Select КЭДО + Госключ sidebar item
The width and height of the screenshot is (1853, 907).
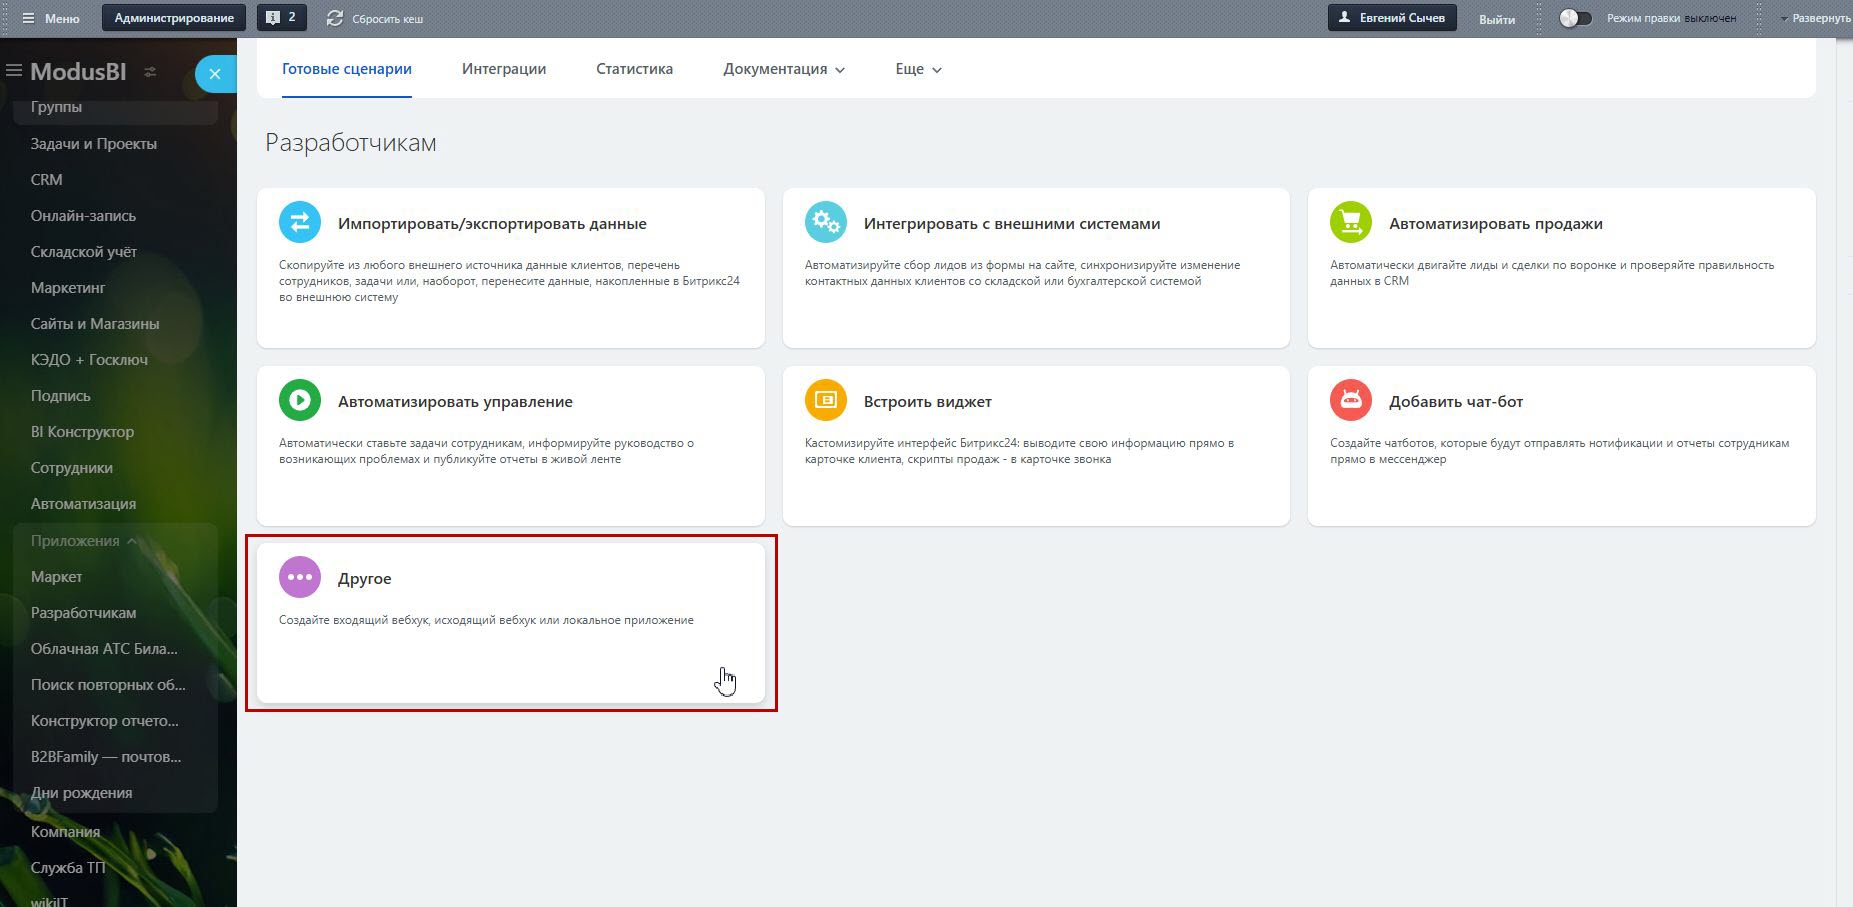click(x=89, y=360)
